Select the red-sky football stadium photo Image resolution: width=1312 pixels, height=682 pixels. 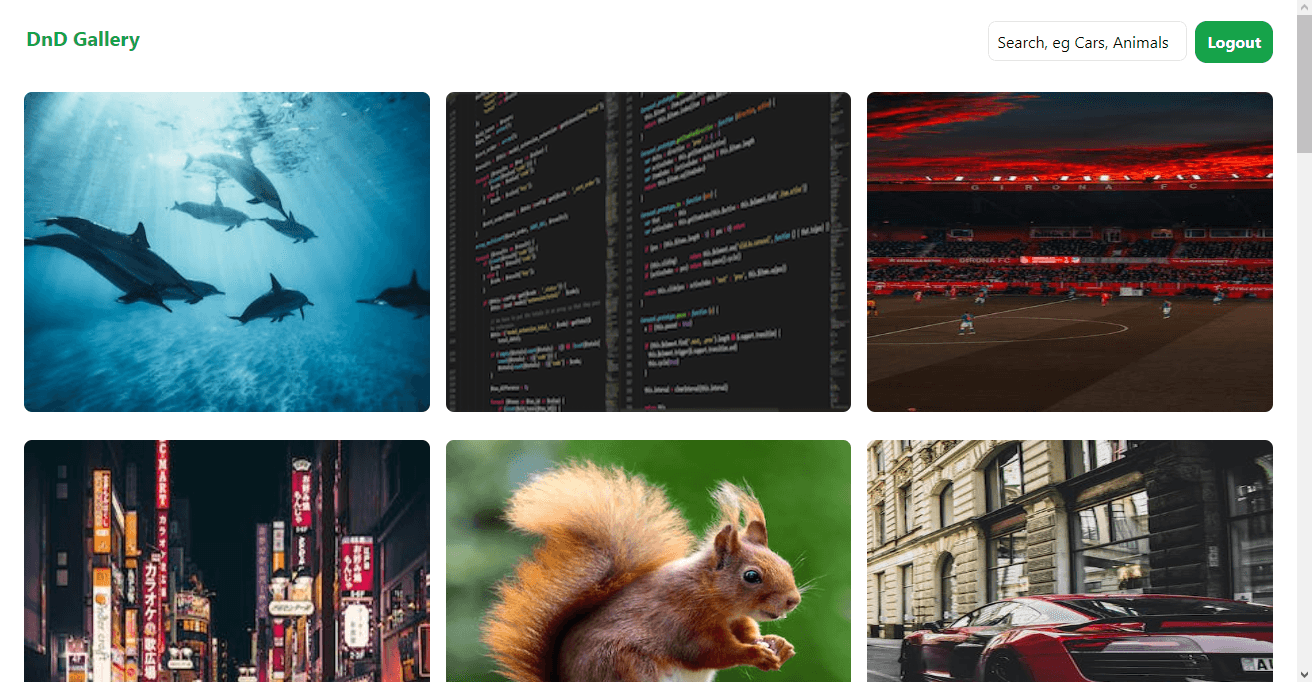coord(1070,252)
